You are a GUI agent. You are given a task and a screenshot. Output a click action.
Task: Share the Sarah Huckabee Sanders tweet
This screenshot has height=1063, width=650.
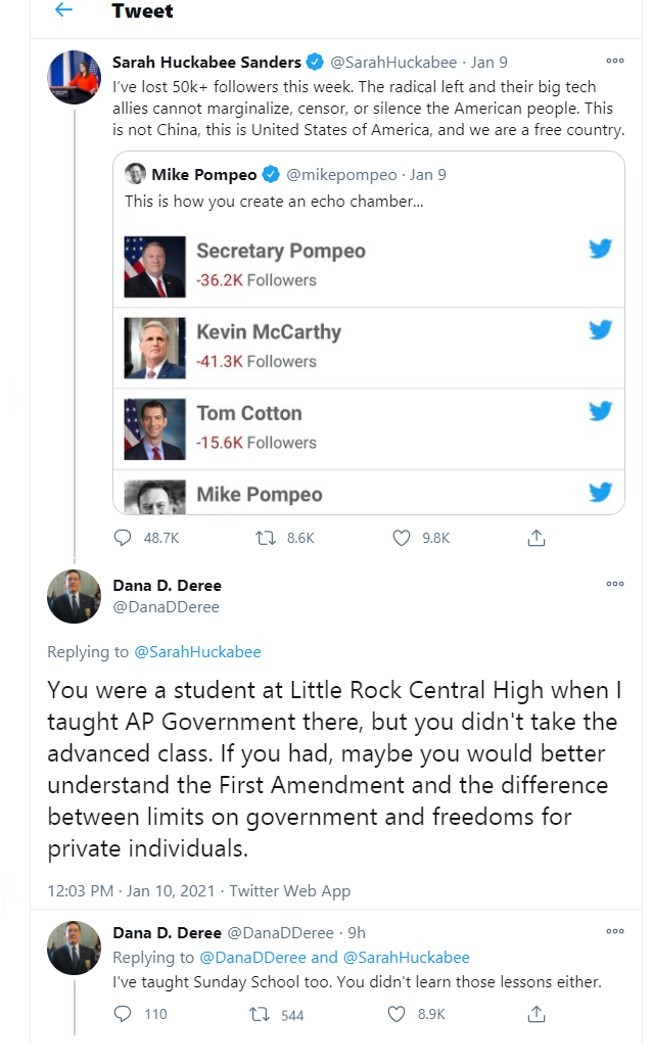[x=536, y=538]
